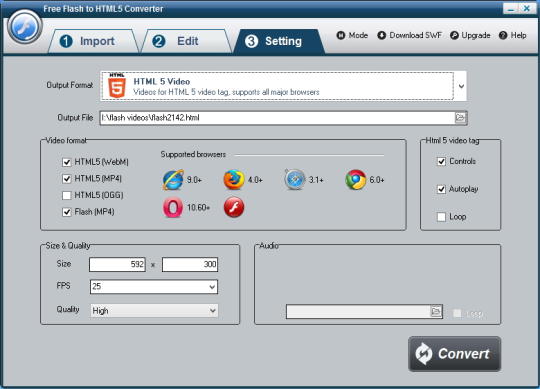This screenshot has height=389, width=540.
Task: Click the 'Output File' label
Action: coord(75,118)
